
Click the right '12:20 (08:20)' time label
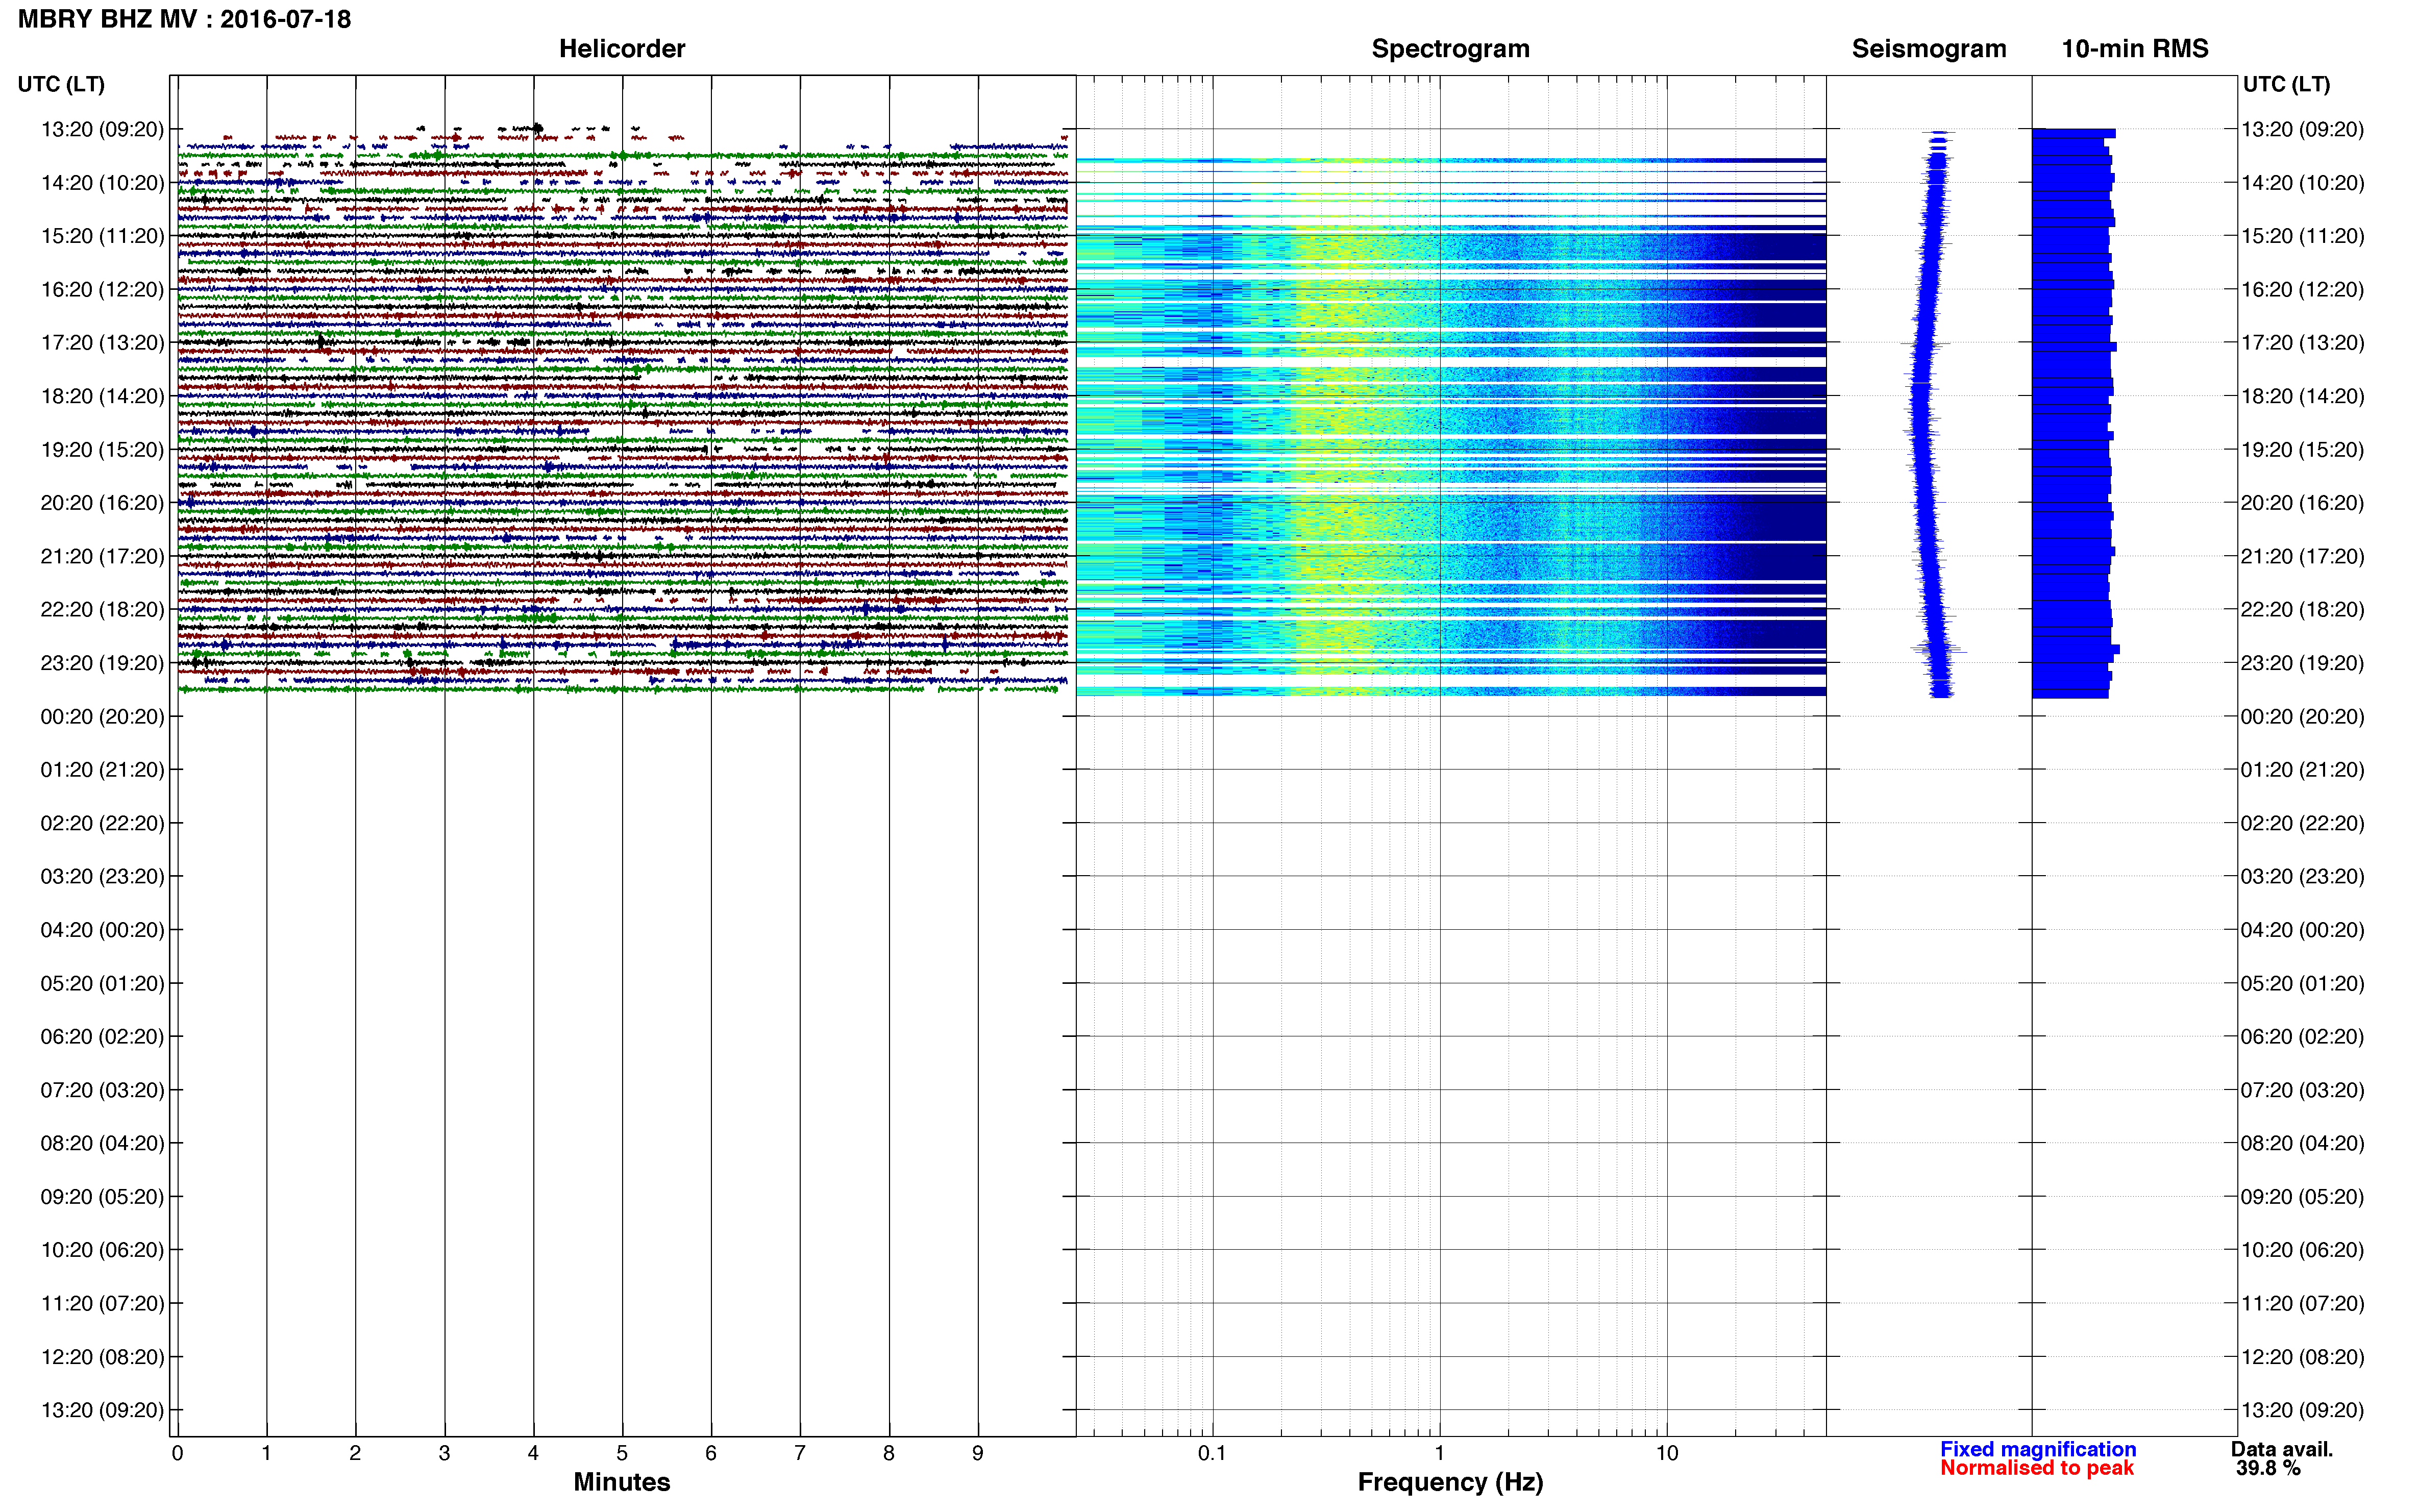tap(2303, 1357)
